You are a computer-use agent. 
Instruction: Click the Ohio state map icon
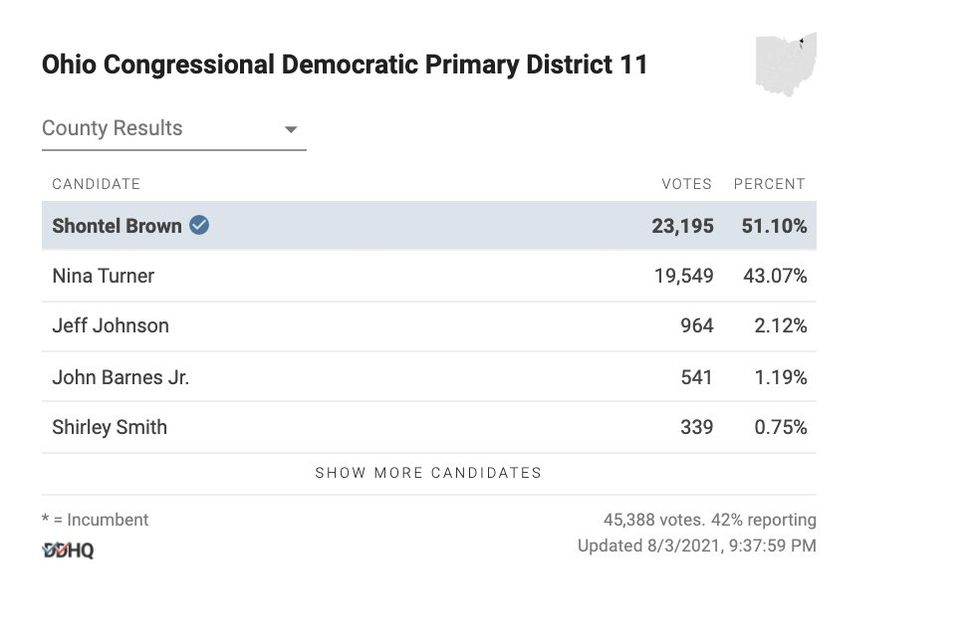[x=786, y=65]
